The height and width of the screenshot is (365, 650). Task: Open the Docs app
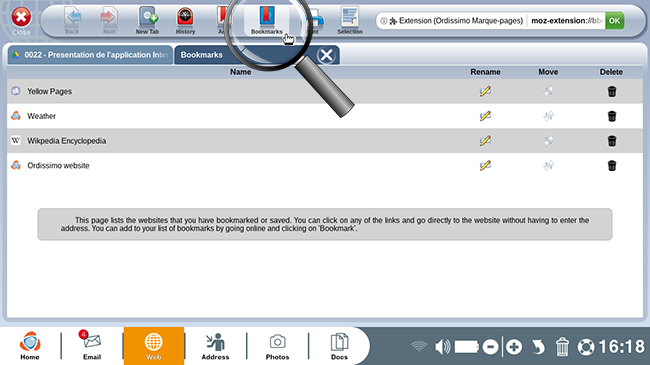click(x=339, y=346)
